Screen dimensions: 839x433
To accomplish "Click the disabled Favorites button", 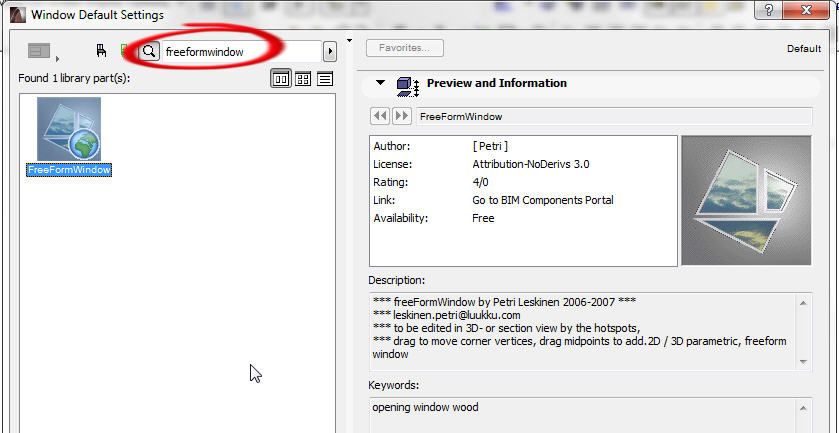I will 405,48.
